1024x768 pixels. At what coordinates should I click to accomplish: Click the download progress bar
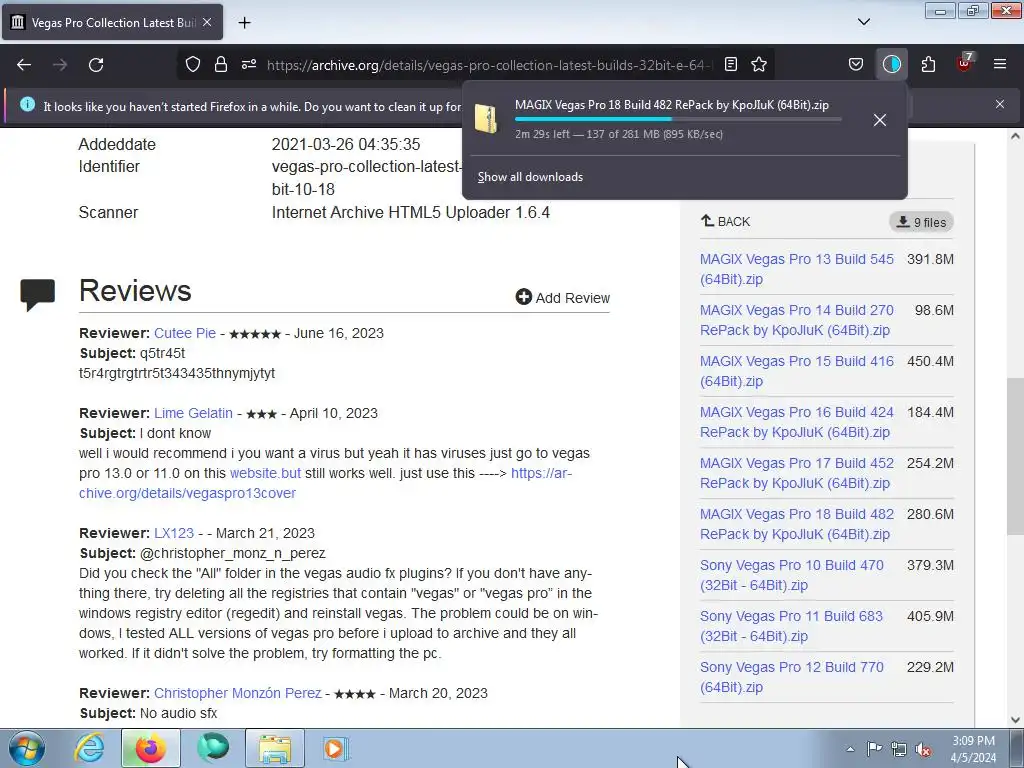[x=678, y=119]
